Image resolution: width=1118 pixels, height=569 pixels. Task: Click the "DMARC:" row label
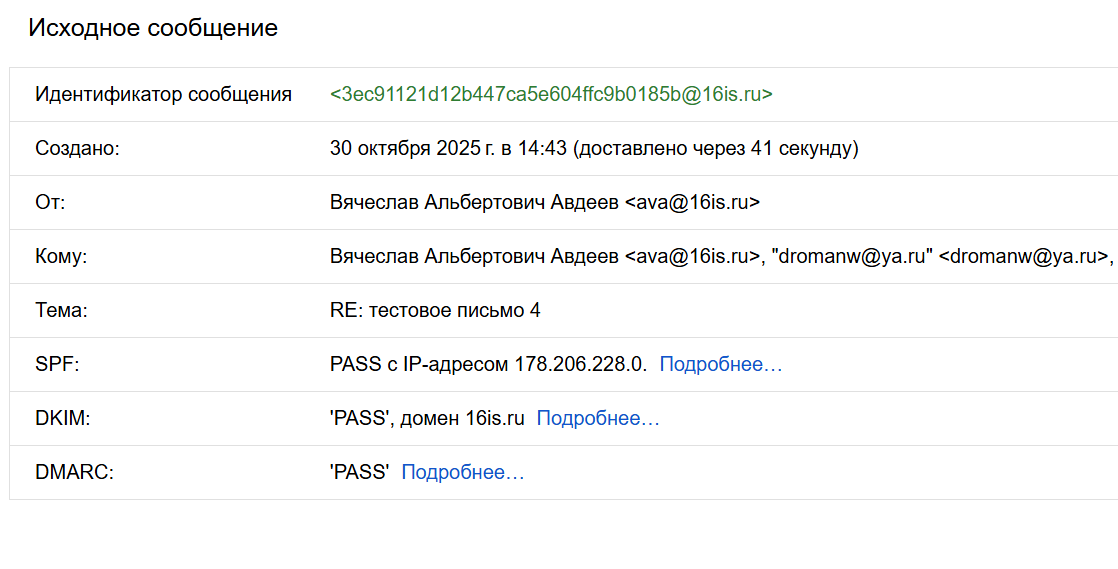[74, 472]
